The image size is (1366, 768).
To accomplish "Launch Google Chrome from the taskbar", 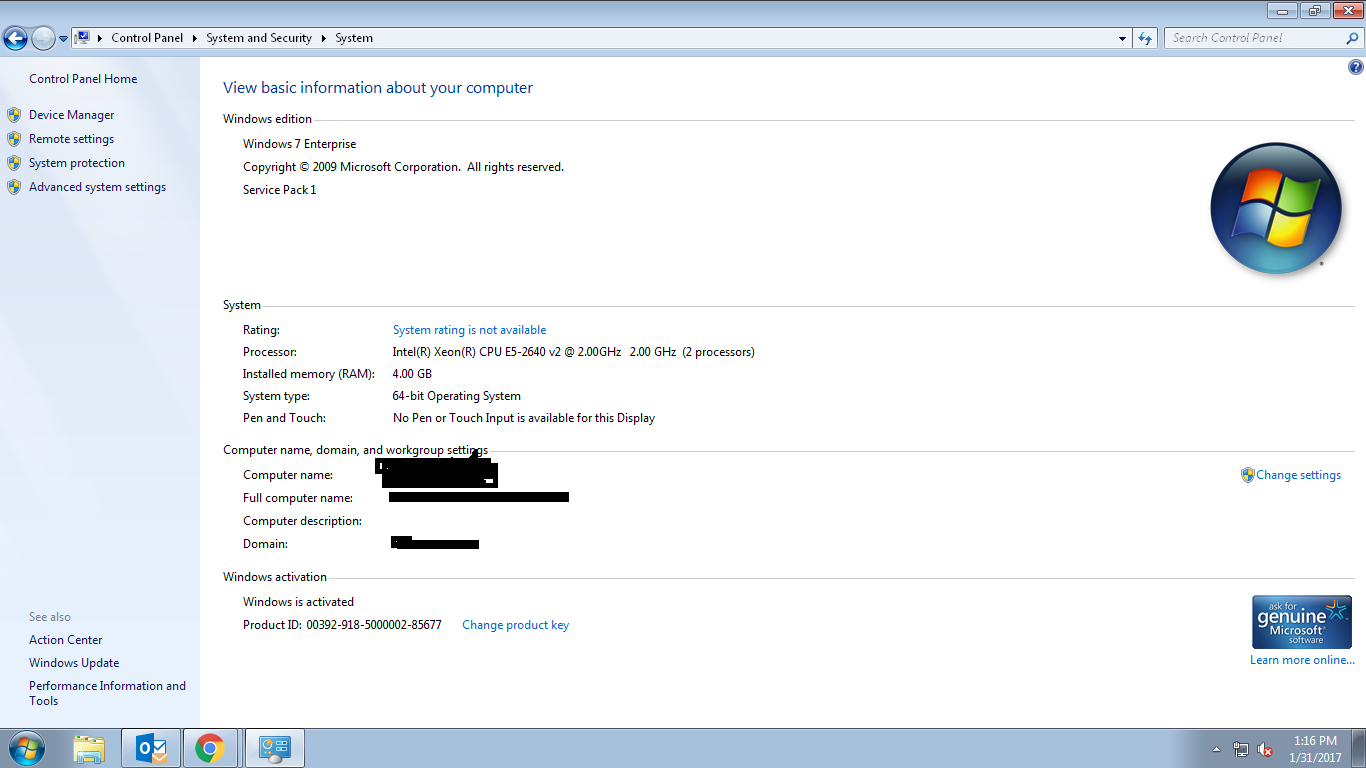I will 209,748.
